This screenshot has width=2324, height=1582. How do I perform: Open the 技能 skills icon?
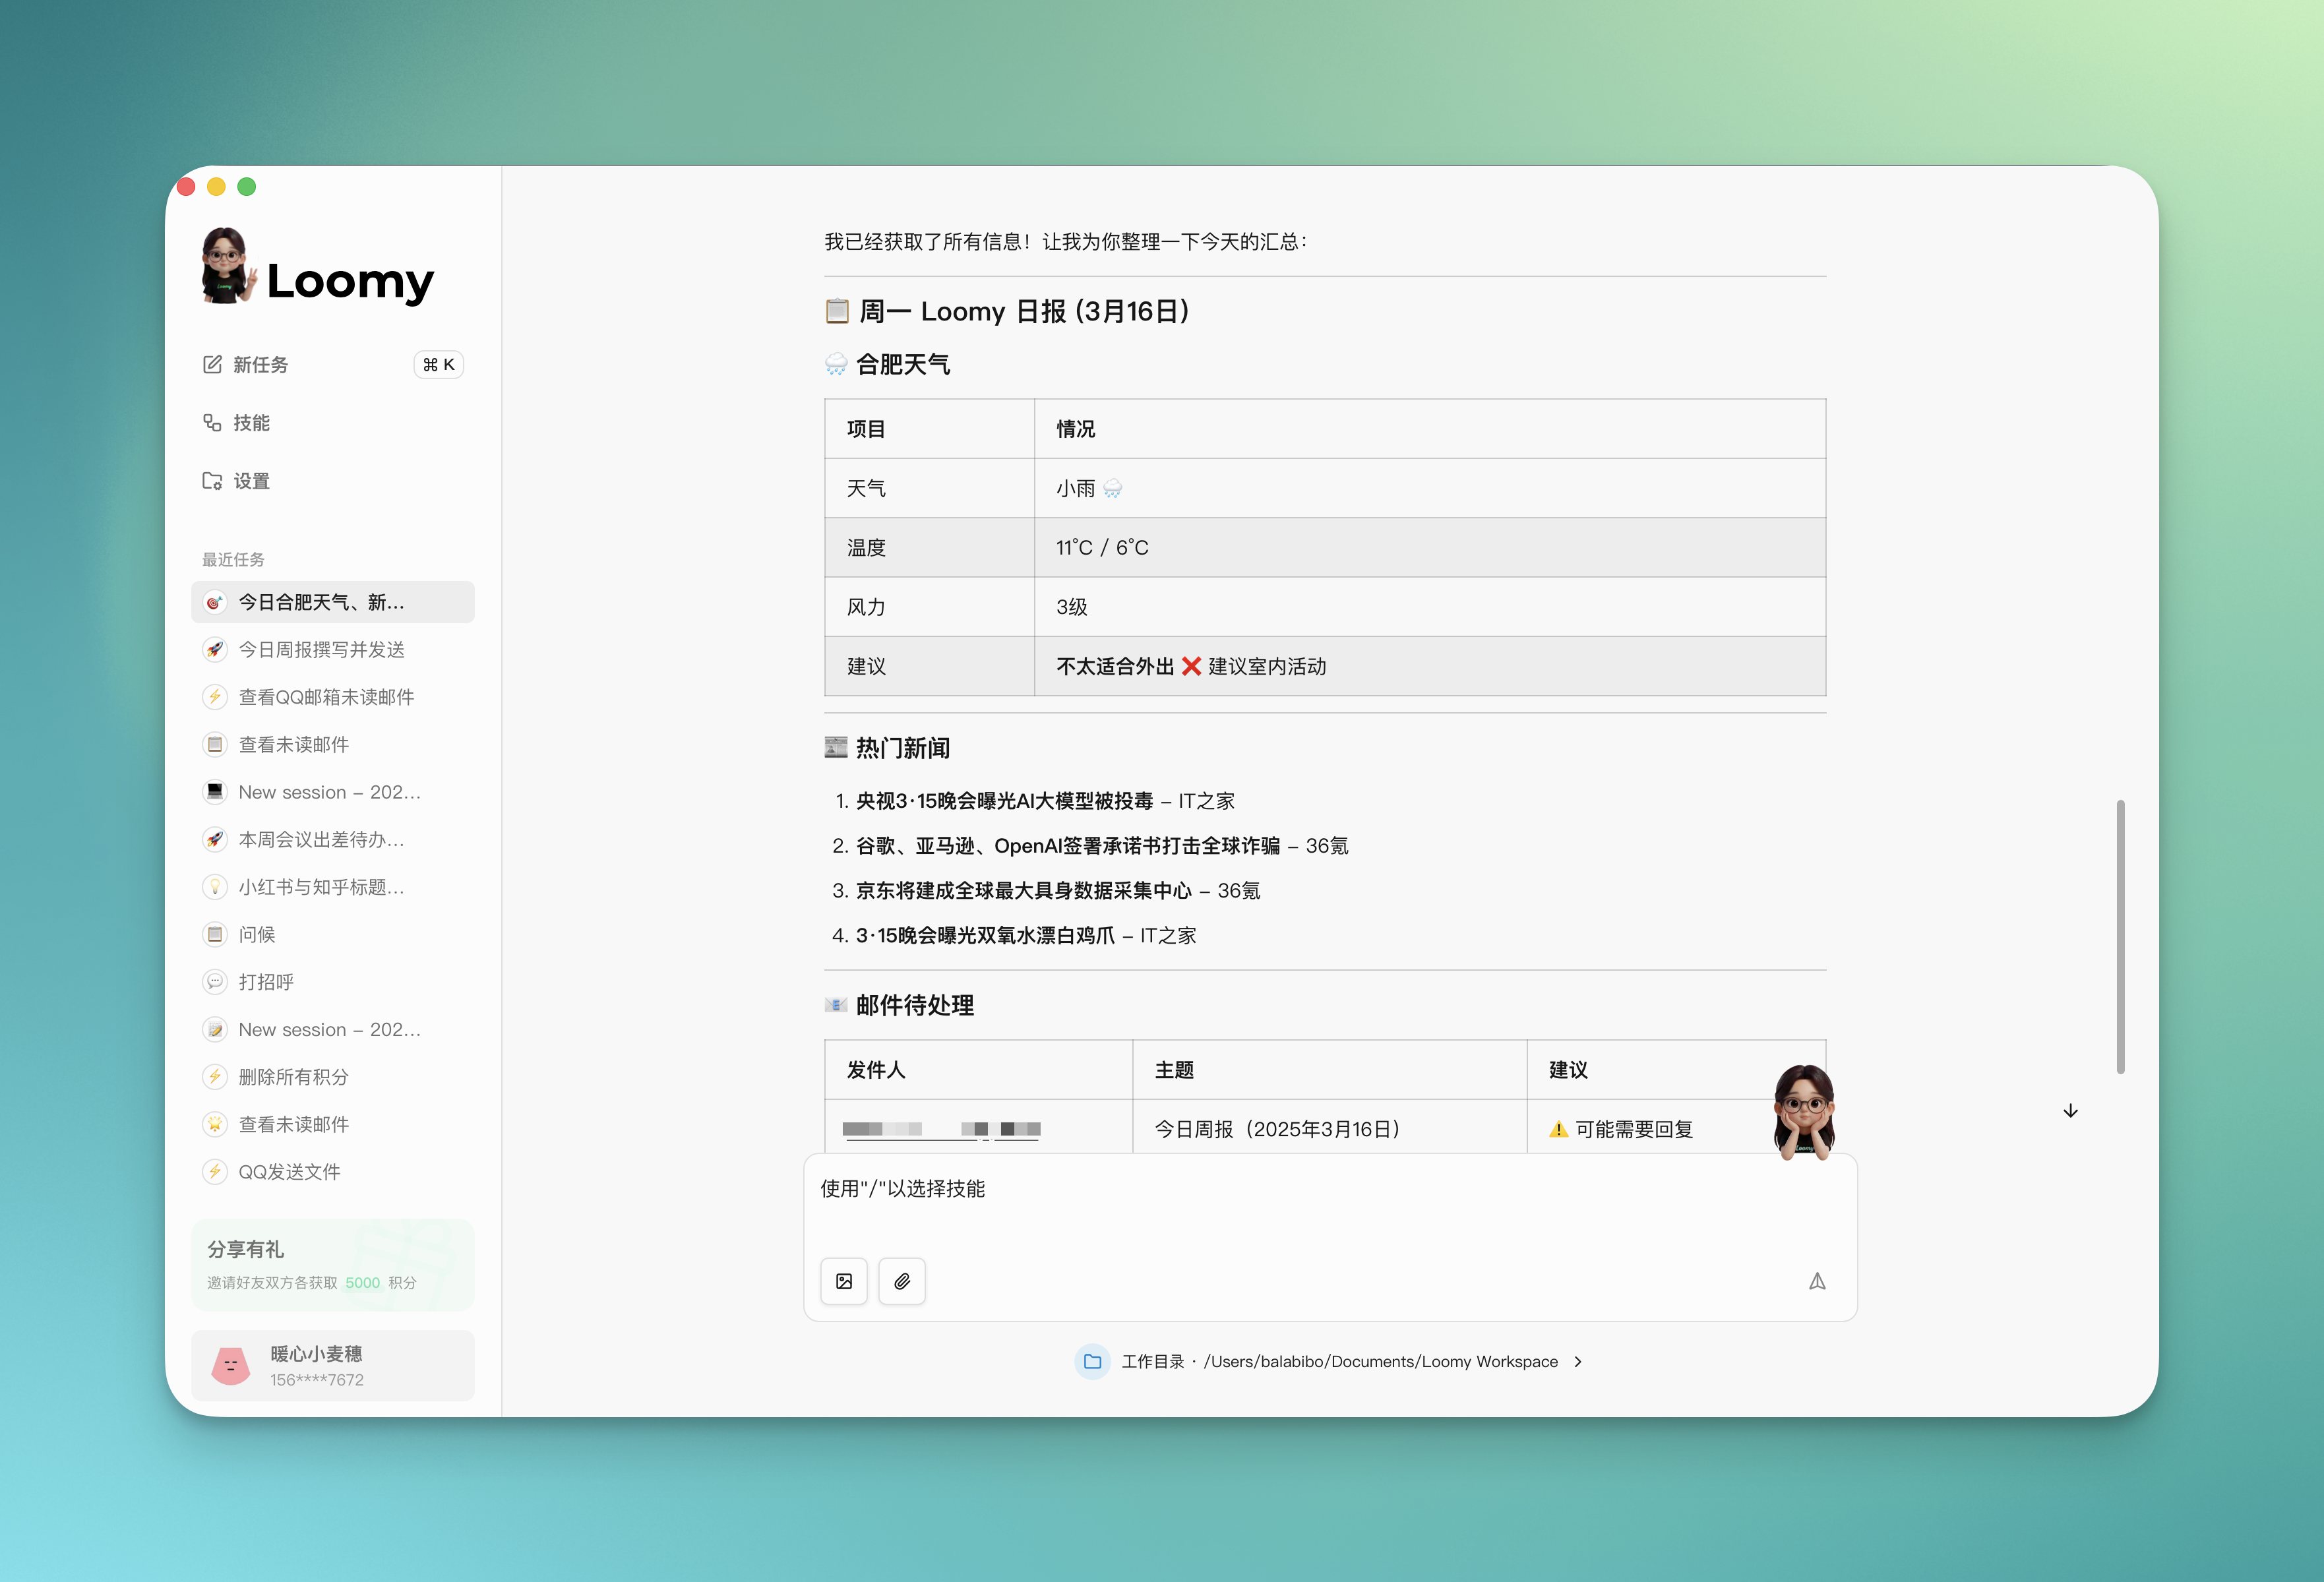click(x=213, y=422)
